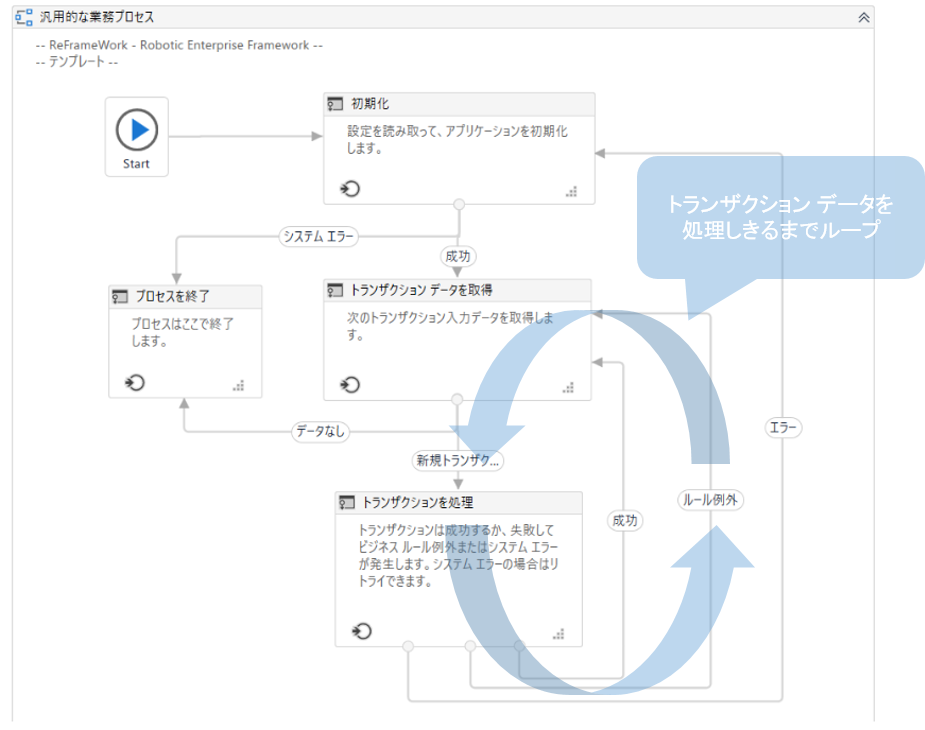Viewport: 925px width, 730px height.
Task: Click the state icon on the 初期化 header
Action: (336, 104)
